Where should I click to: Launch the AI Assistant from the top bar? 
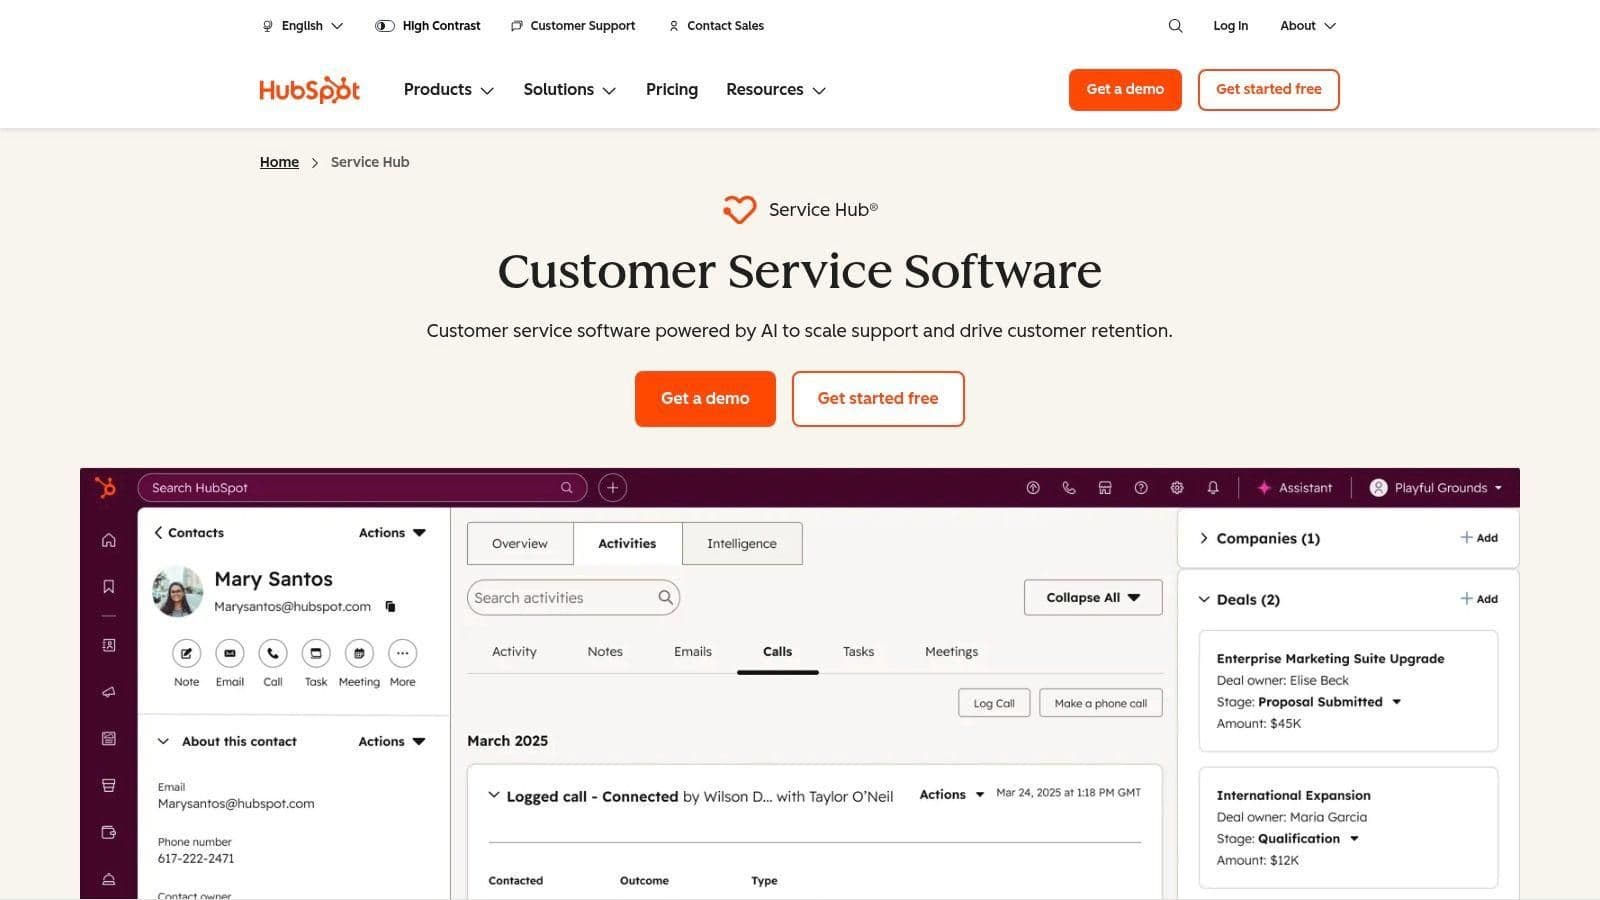tap(1295, 487)
